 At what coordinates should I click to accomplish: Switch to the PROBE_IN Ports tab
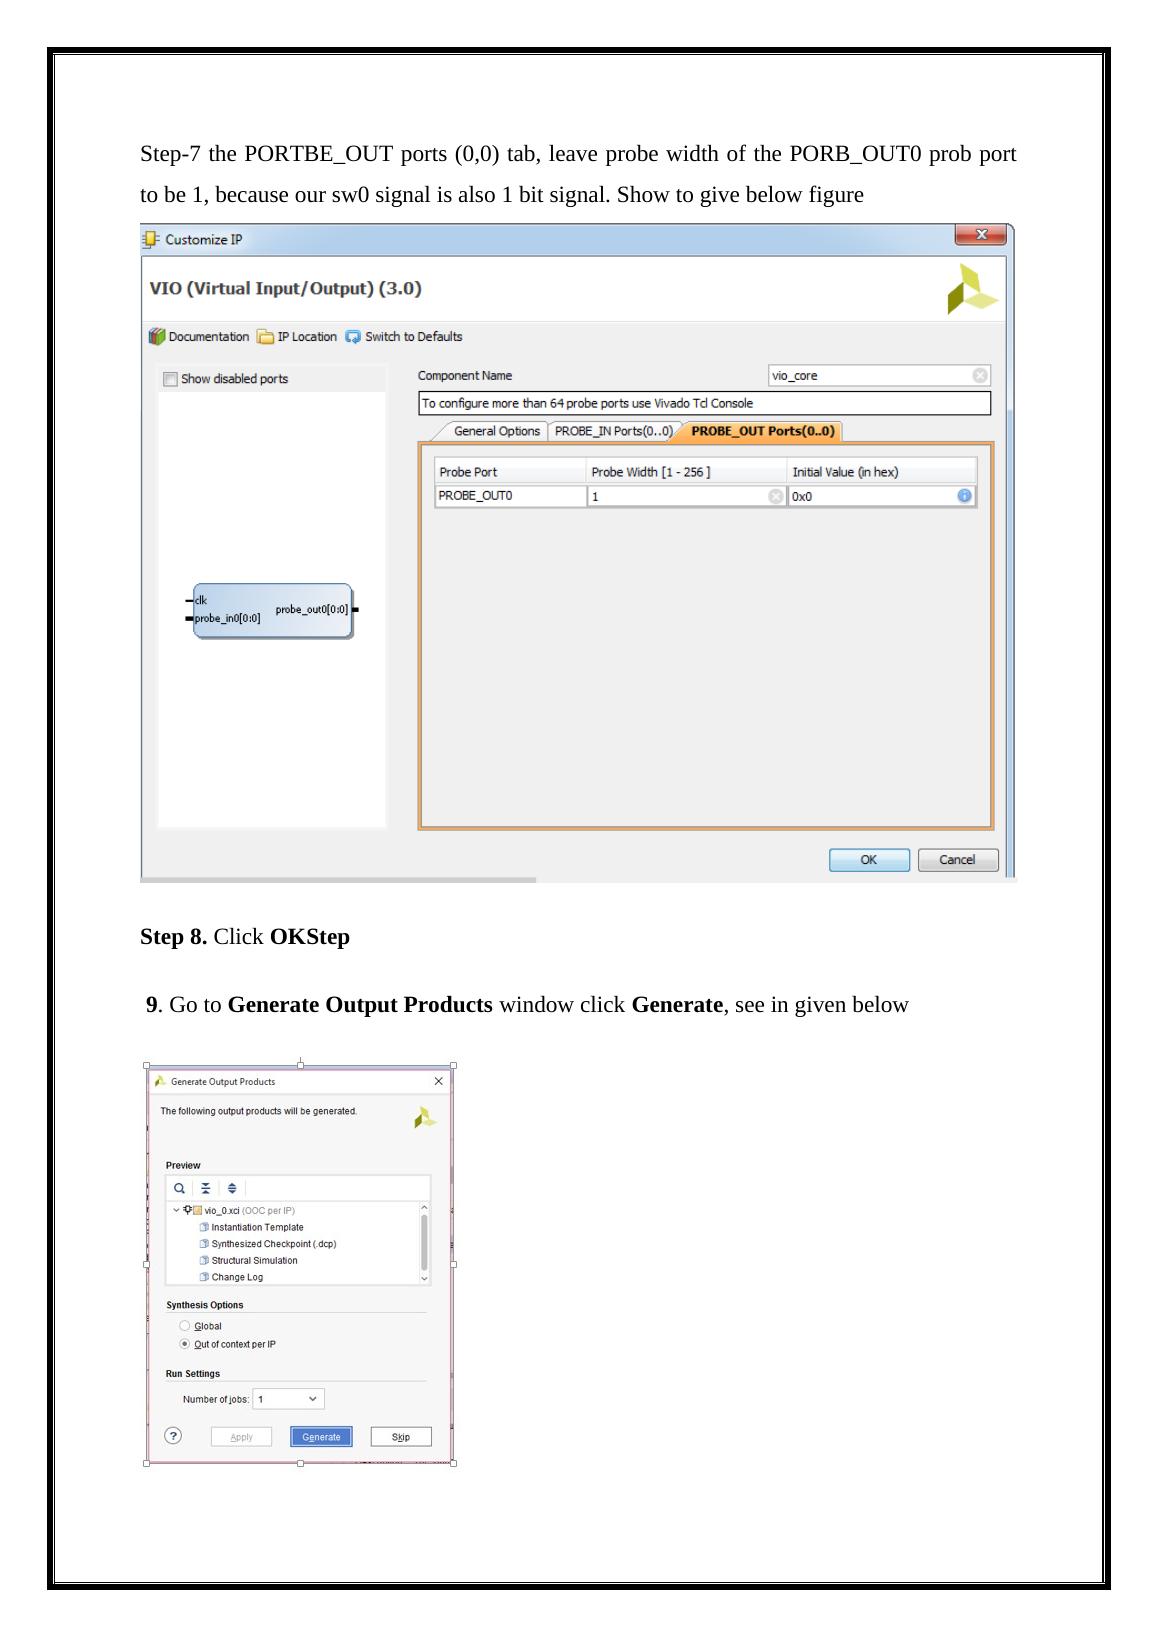tap(612, 431)
